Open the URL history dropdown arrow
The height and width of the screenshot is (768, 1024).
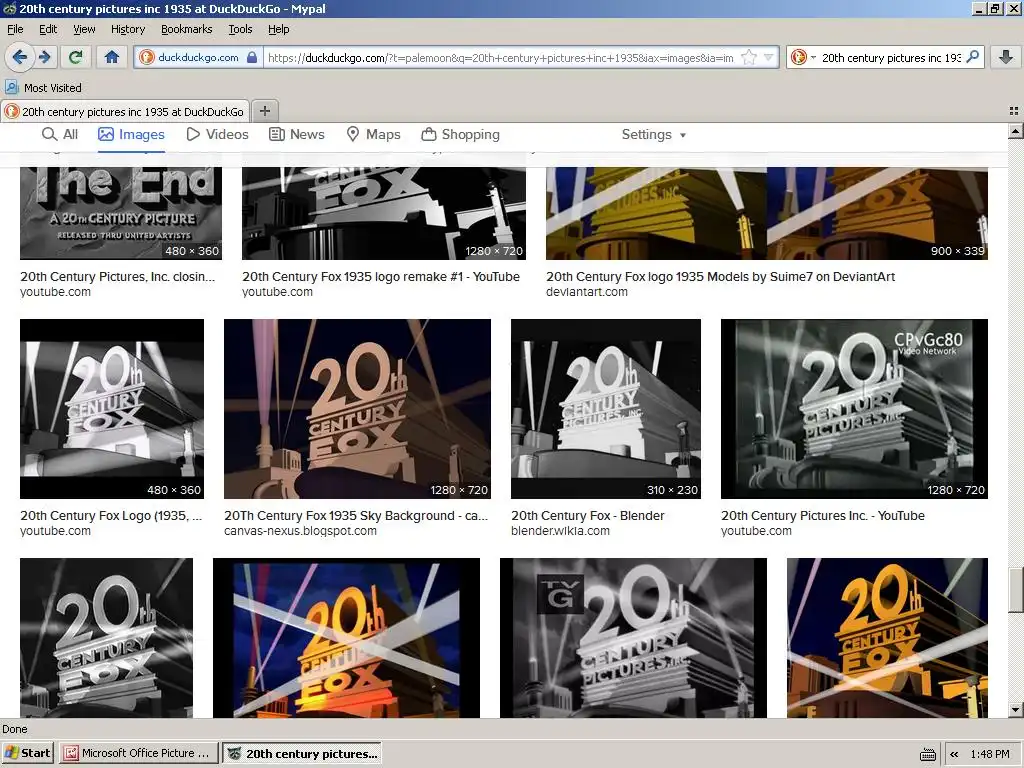point(769,57)
